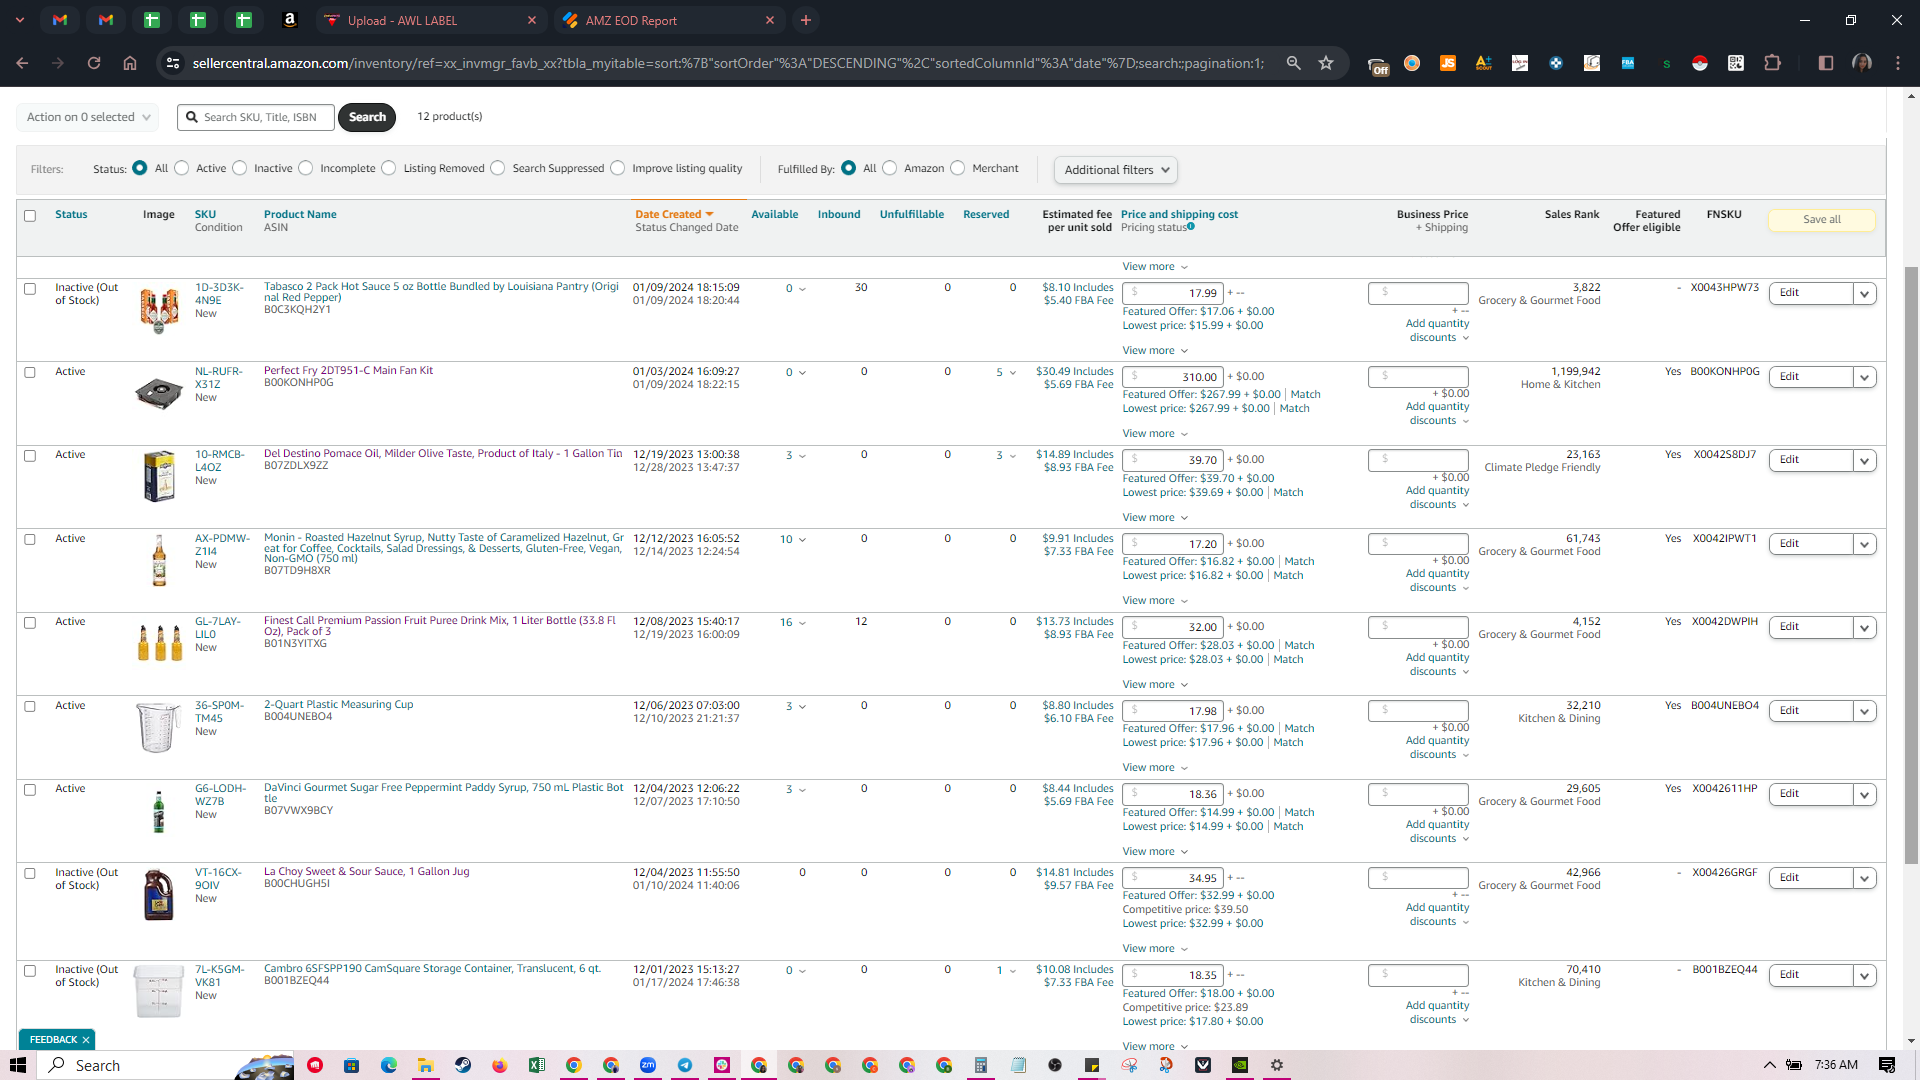
Task: Click the orange JS extension icon
Action: [1447, 63]
